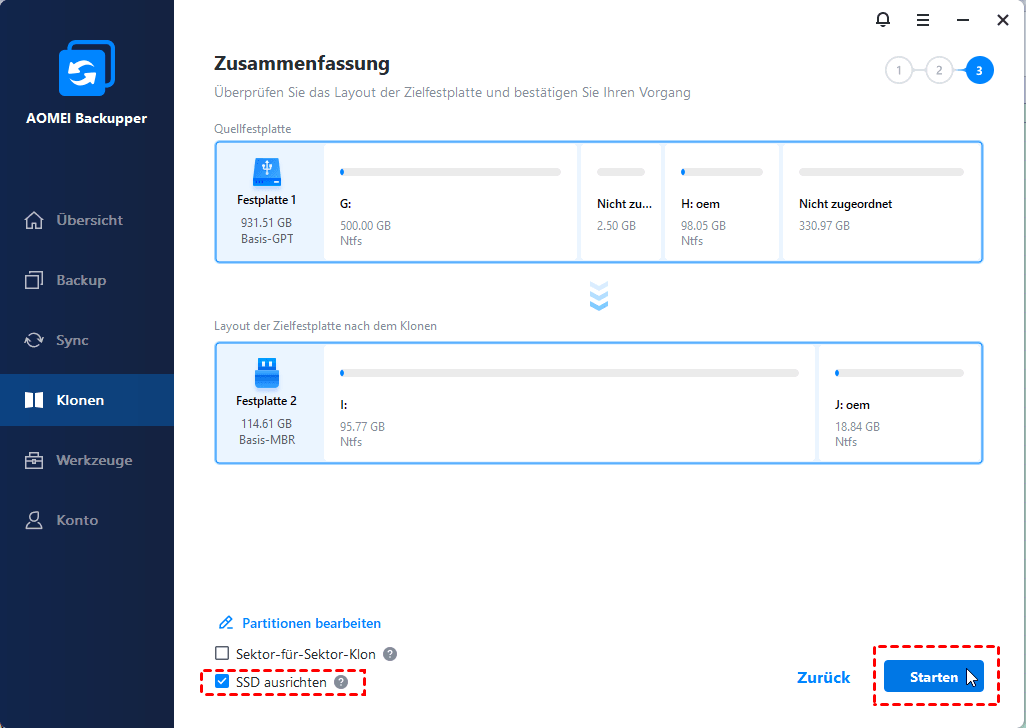Click the Starten button
Viewport: 1026px width, 728px height.
[934, 676]
